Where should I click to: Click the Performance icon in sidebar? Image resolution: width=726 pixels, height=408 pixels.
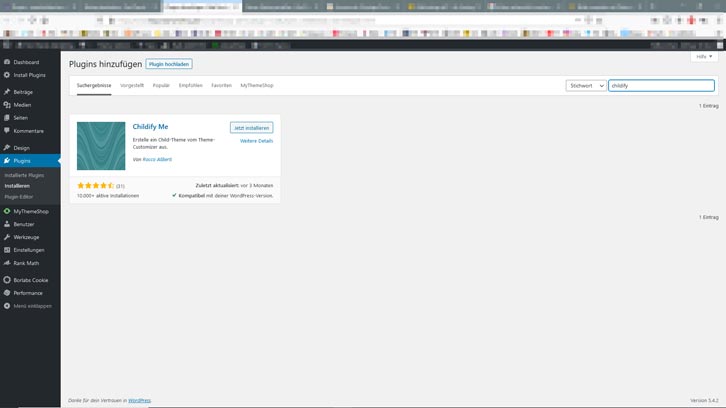tap(7, 293)
